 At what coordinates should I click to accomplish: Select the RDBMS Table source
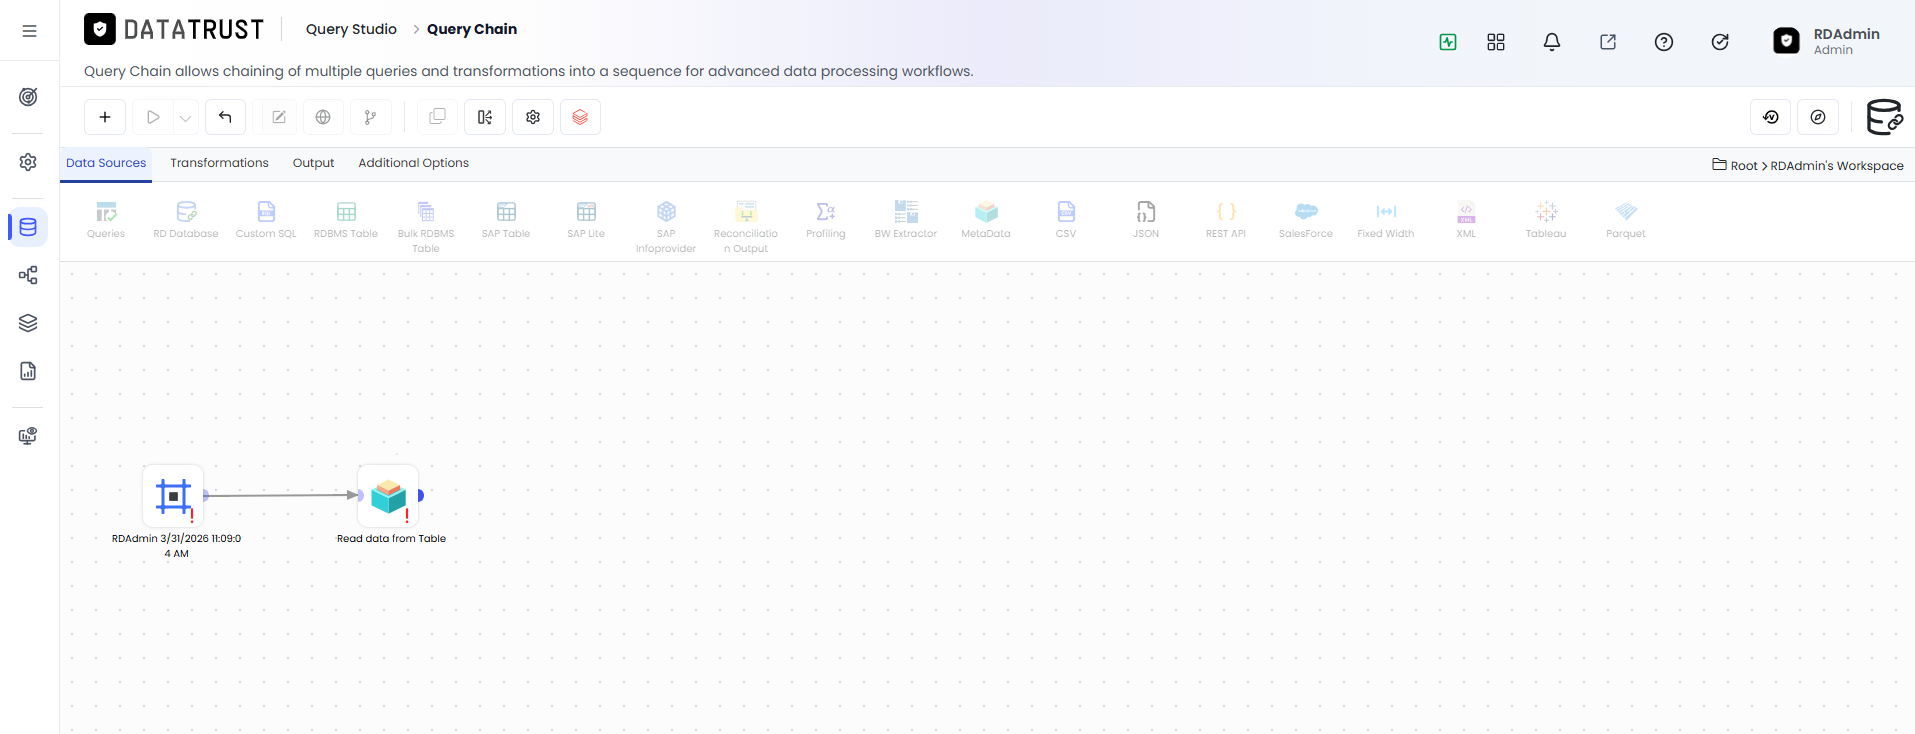(346, 220)
